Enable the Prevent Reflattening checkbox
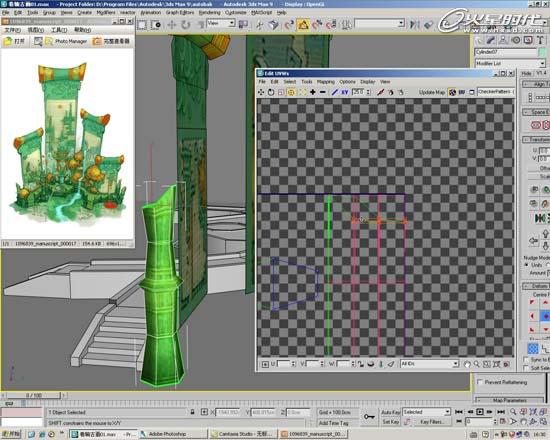 pyautogui.click(x=479, y=382)
